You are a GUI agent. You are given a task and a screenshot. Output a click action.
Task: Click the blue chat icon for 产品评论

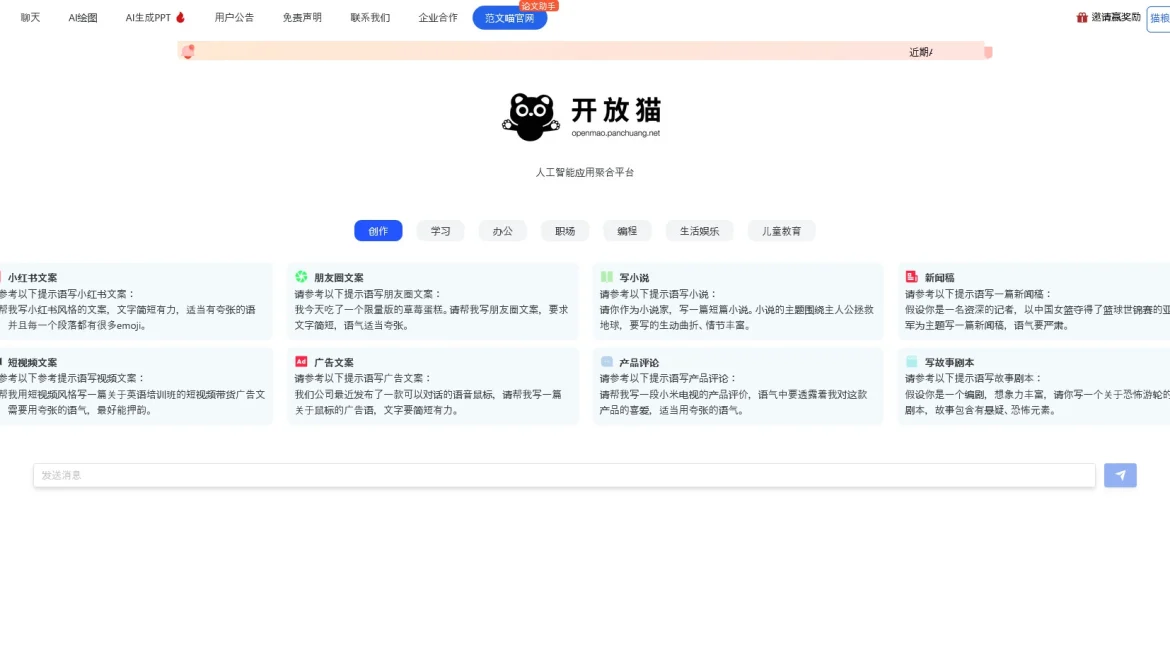(607, 361)
